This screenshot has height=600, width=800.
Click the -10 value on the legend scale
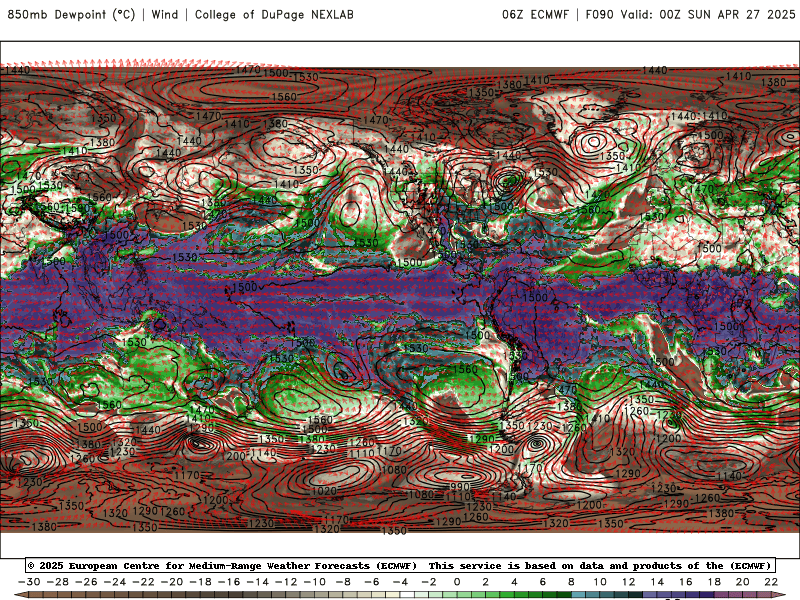(315, 582)
